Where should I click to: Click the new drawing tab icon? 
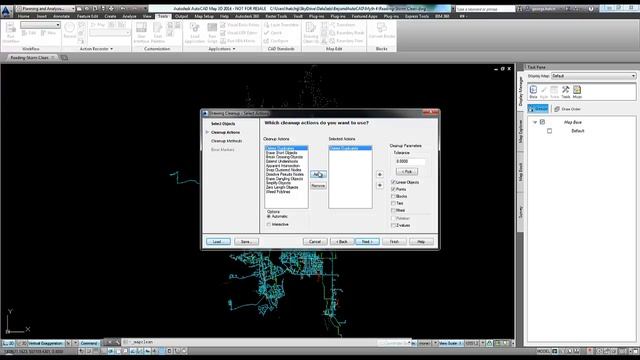64,58
